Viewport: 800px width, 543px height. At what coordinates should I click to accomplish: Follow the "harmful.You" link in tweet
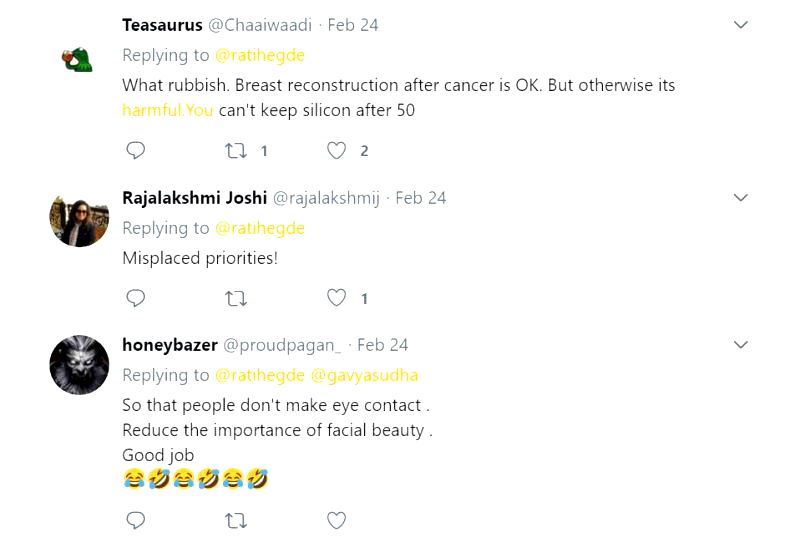click(168, 110)
